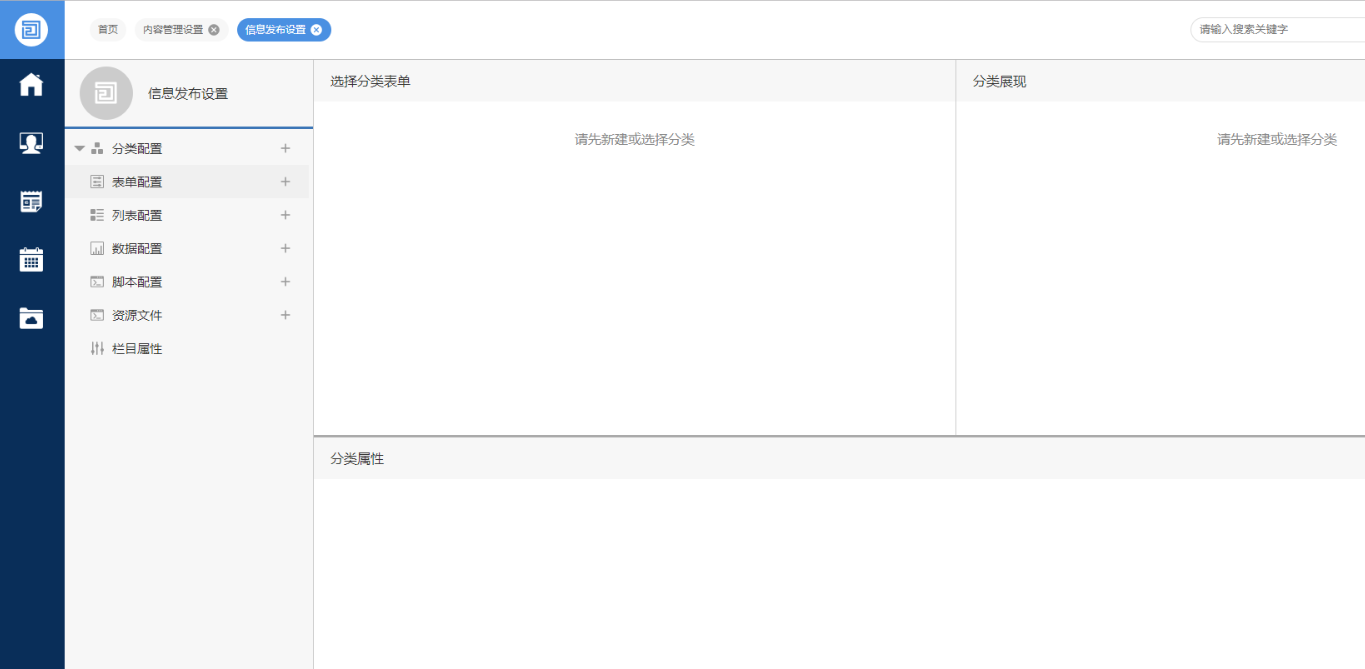1365x669 pixels.
Task: Select 栏目属性 in the sidebar tree
Action: pos(138,348)
